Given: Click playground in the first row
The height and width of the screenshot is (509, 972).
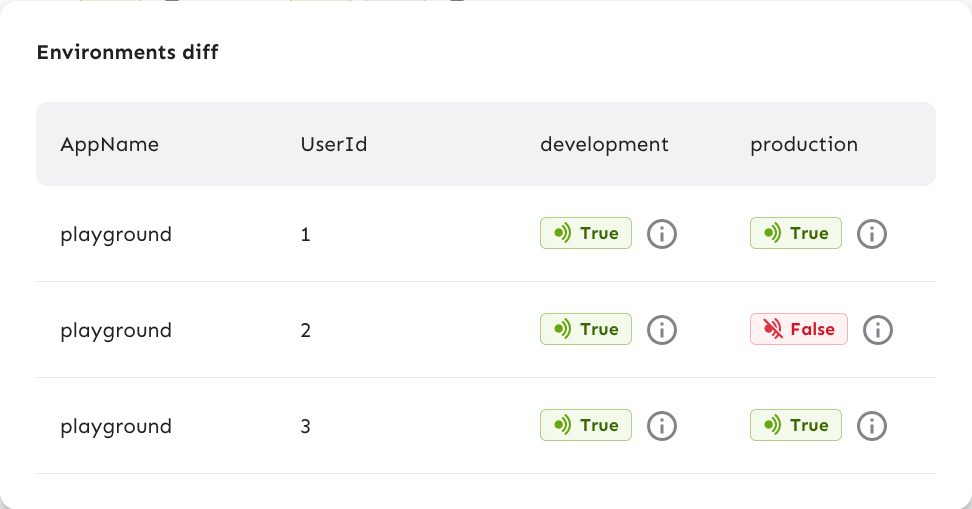Looking at the screenshot, I should coord(116,234).
